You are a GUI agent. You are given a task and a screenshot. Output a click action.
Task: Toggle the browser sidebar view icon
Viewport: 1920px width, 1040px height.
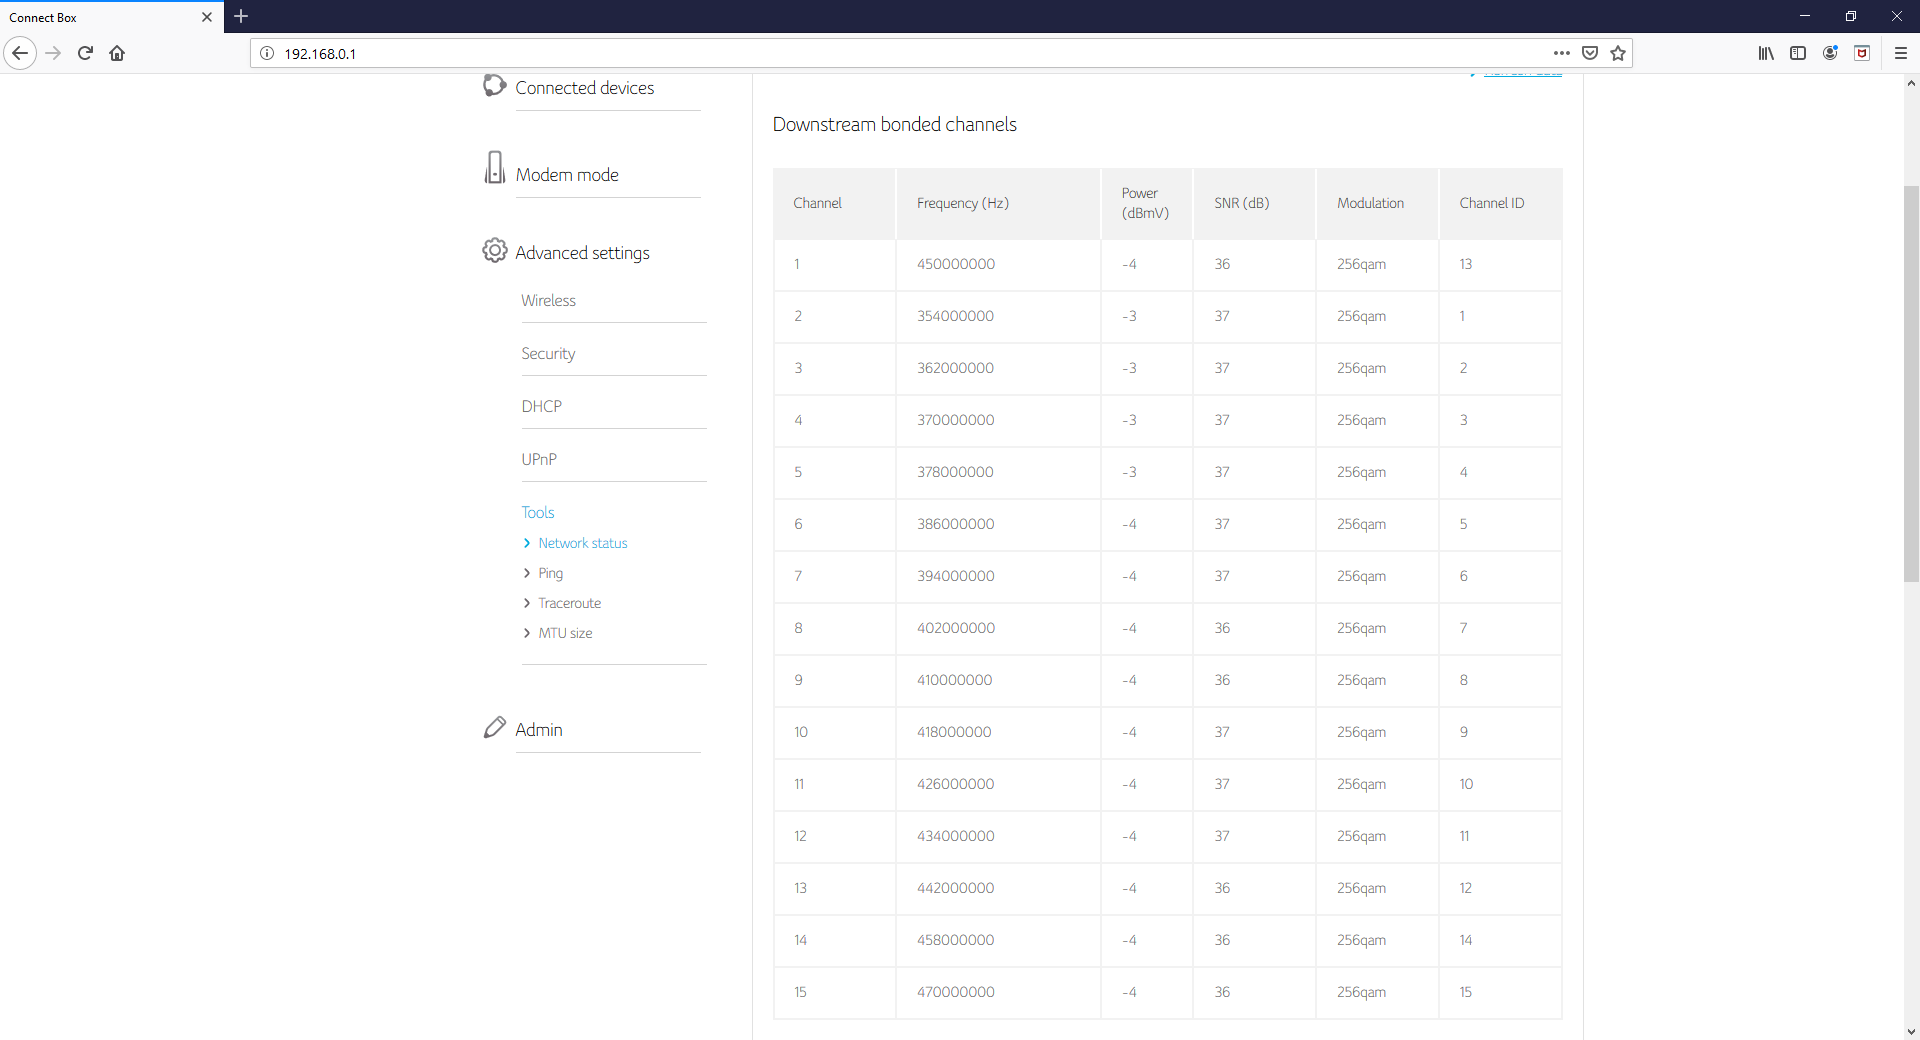tap(1798, 53)
